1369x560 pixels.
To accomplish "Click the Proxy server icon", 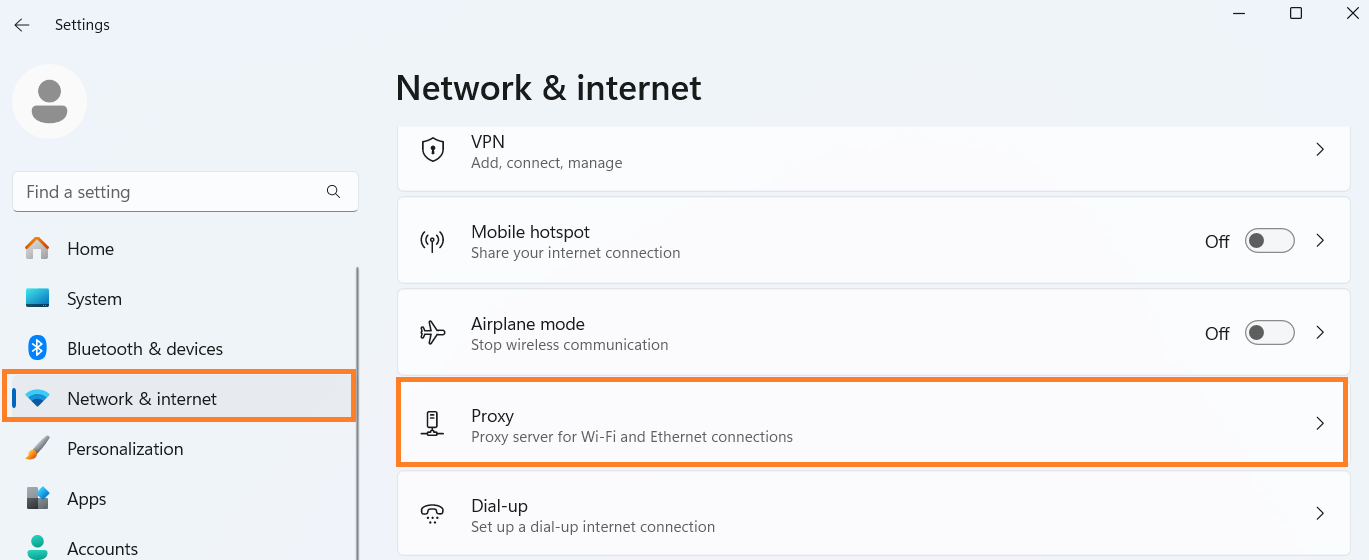I will click(x=432, y=424).
